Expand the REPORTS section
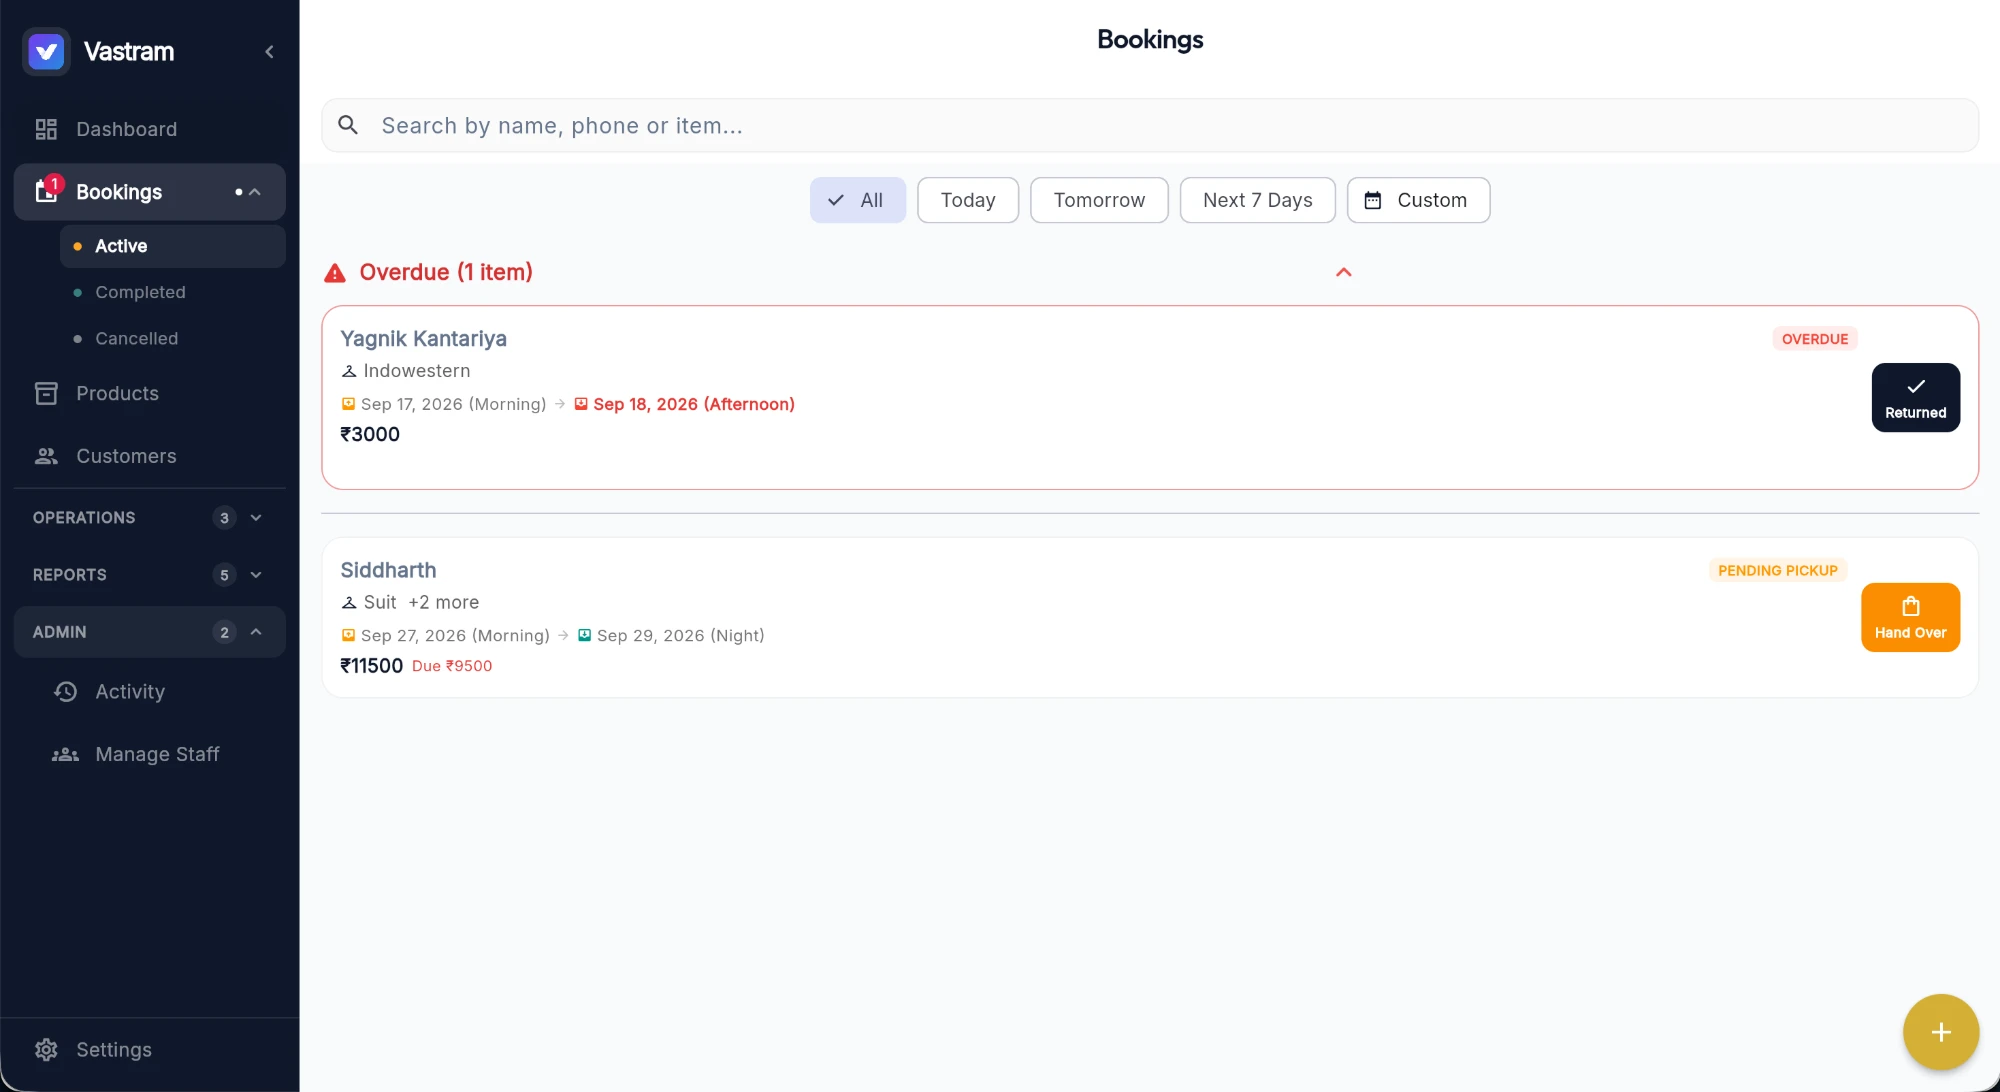The width and height of the screenshot is (2000, 1092). (x=150, y=575)
